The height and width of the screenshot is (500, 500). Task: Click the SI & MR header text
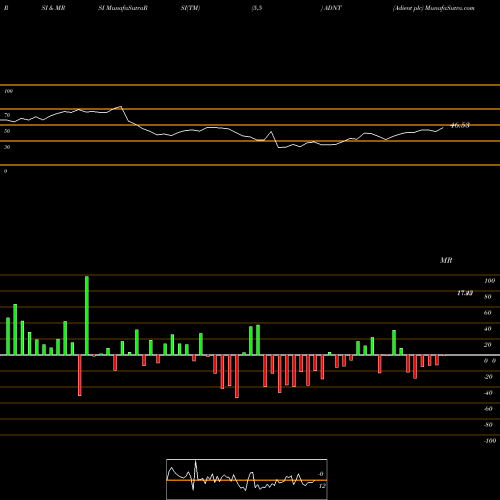coord(53,8)
